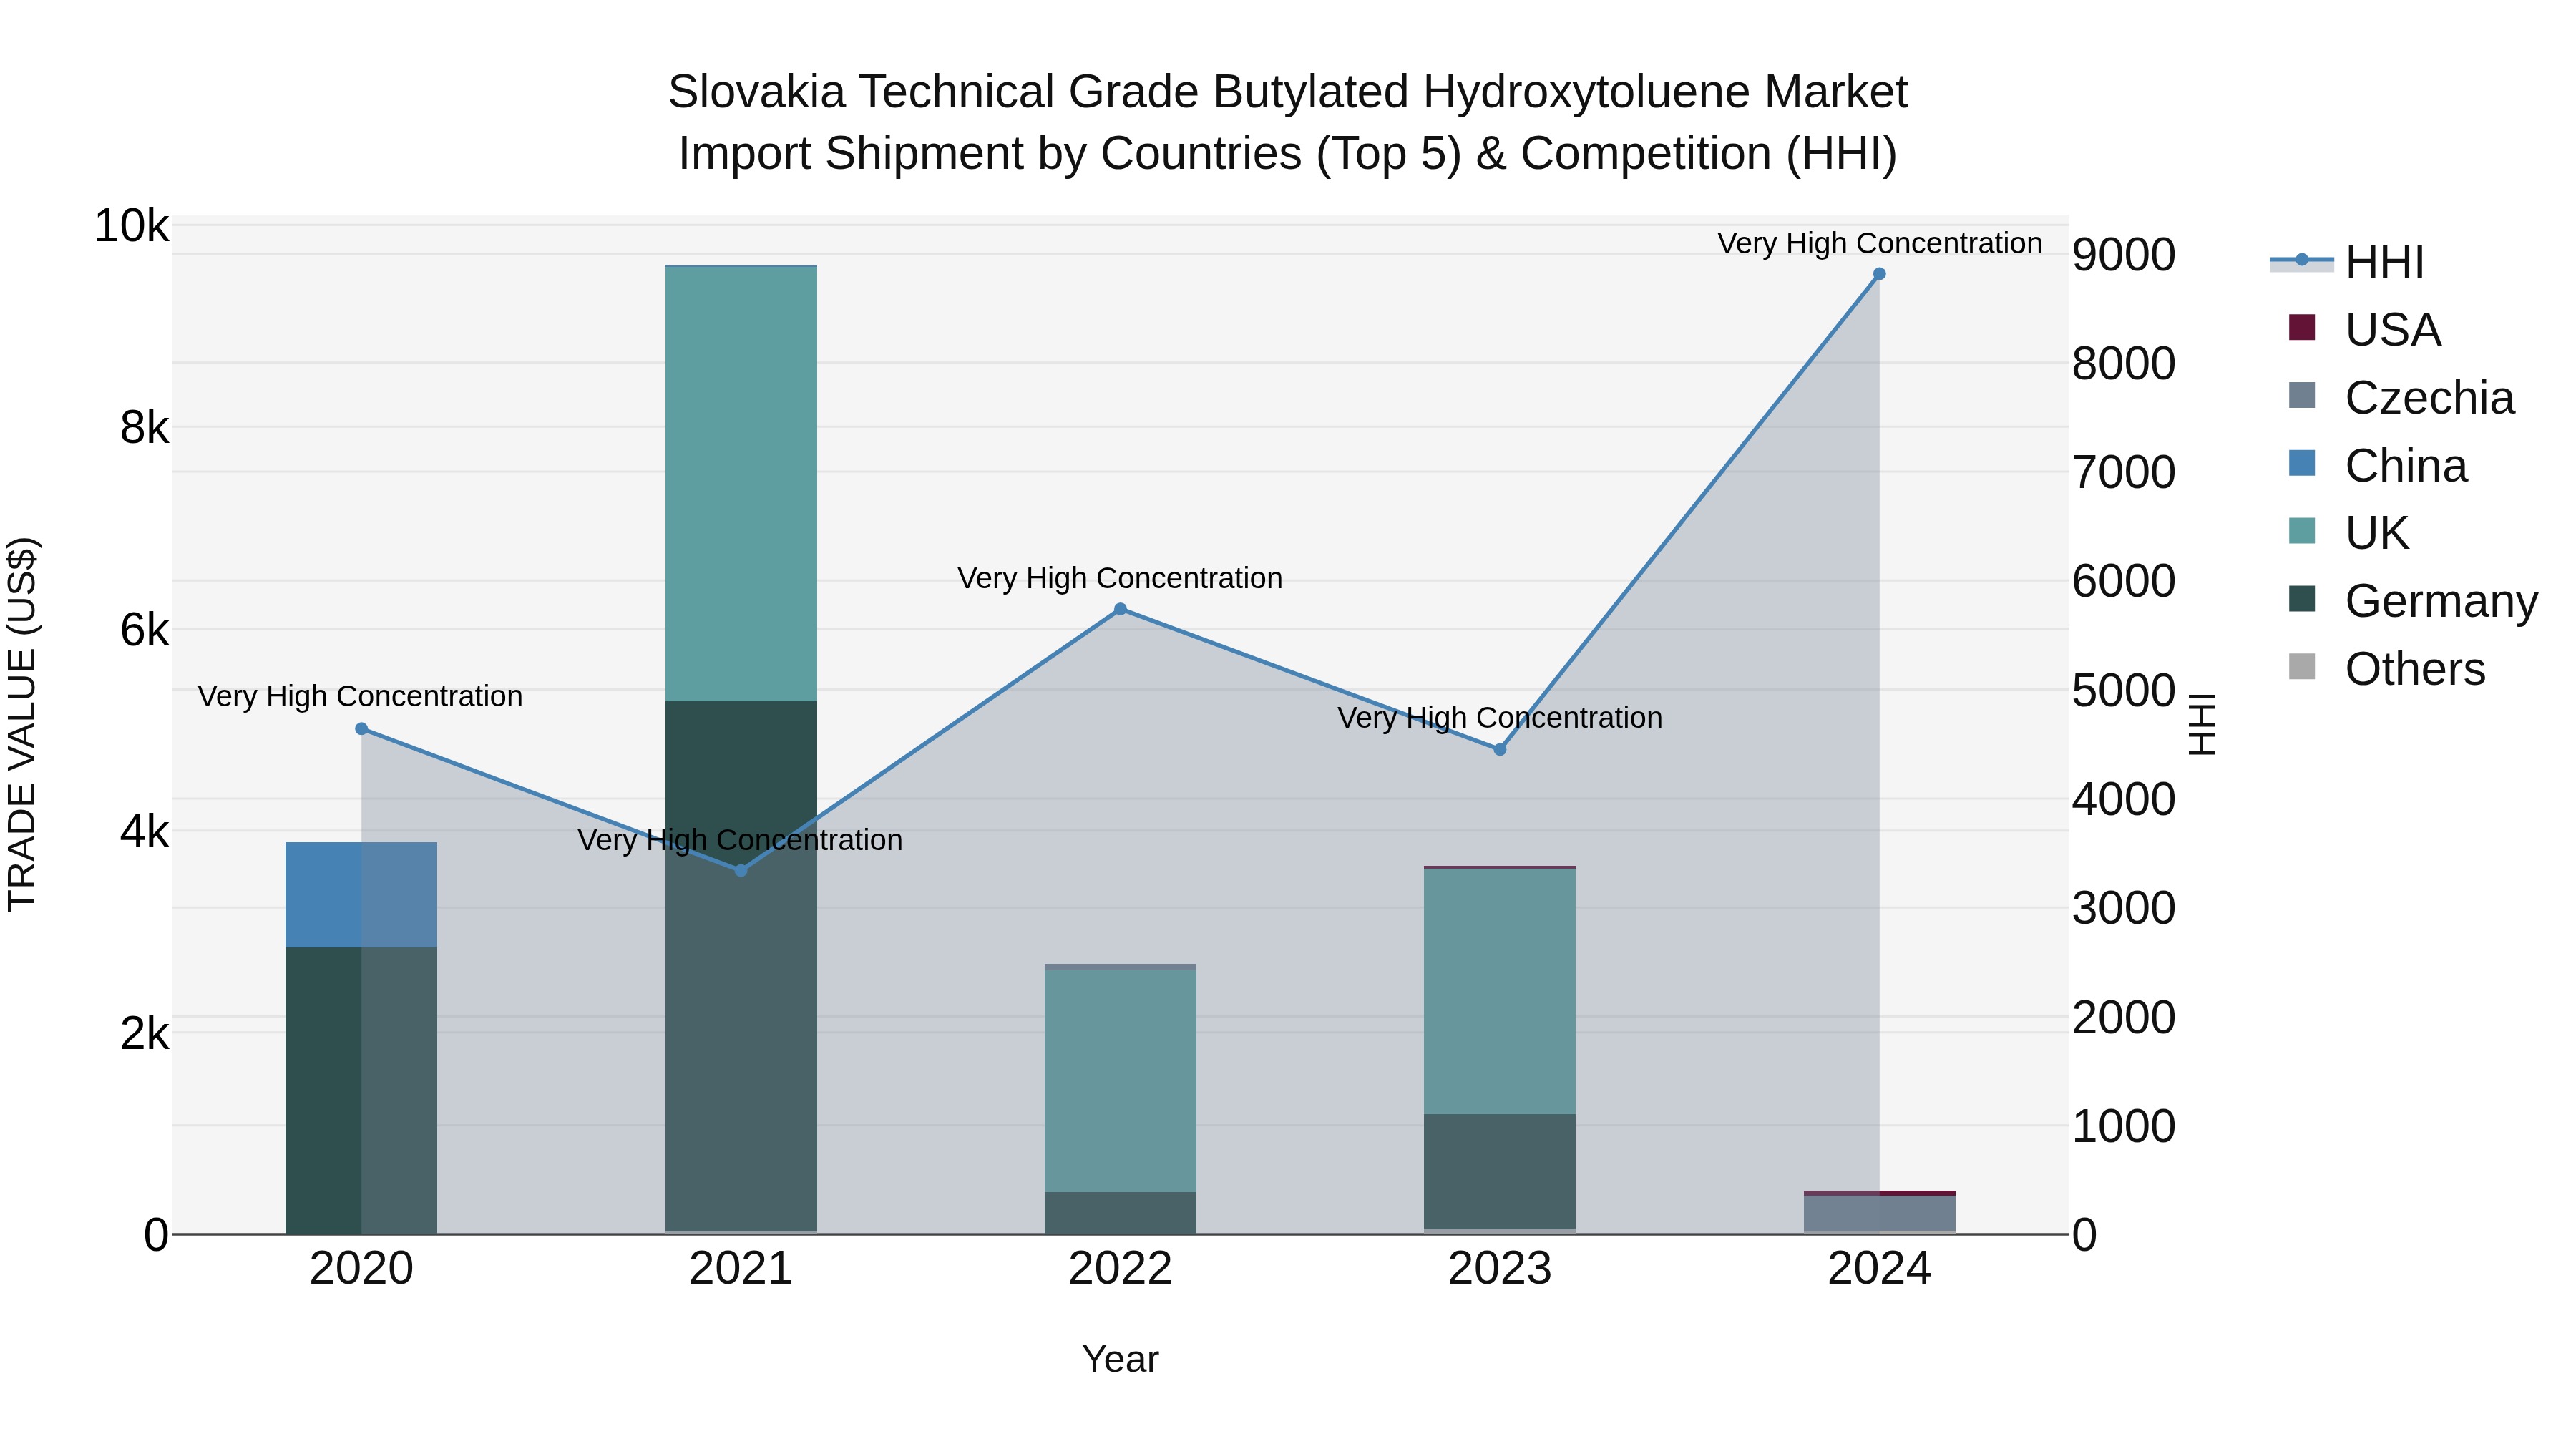Click the UK teal legend swatch
The height and width of the screenshot is (1449, 2576).
click(2302, 530)
